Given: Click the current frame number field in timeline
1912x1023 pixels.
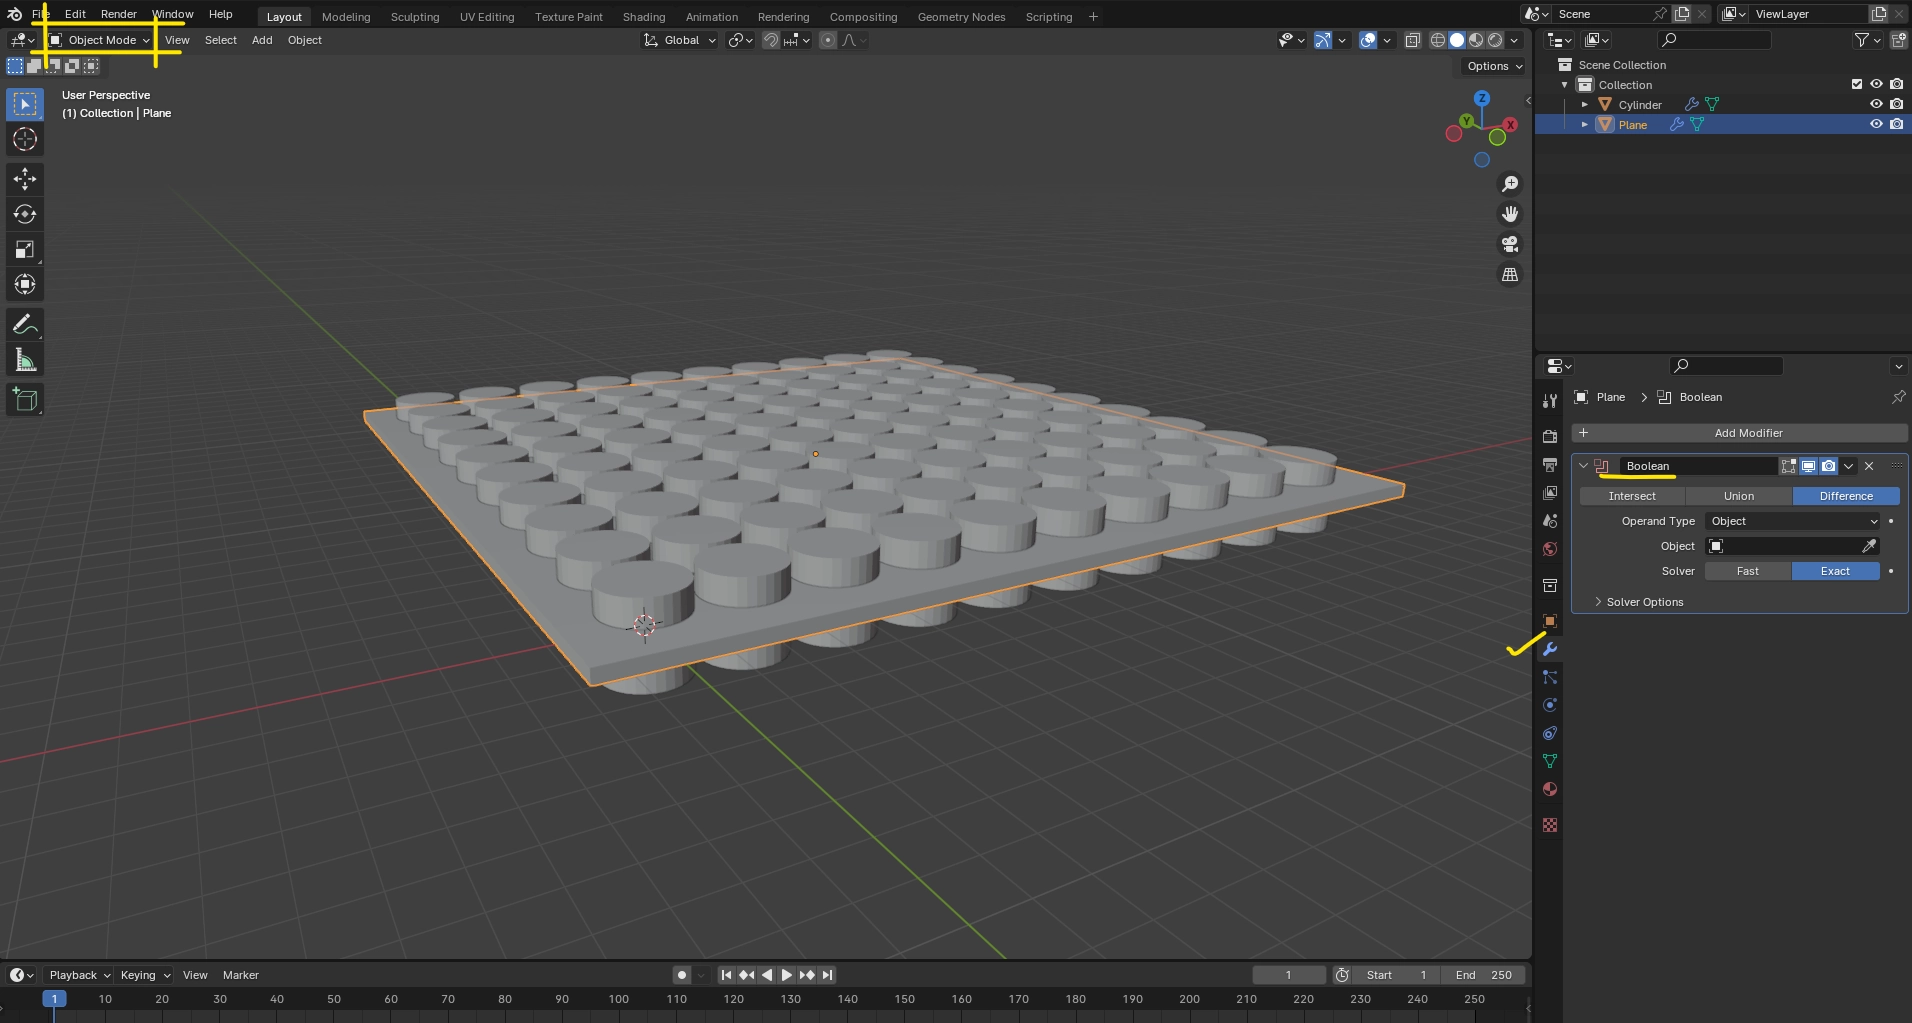Looking at the screenshot, I should 1289,974.
